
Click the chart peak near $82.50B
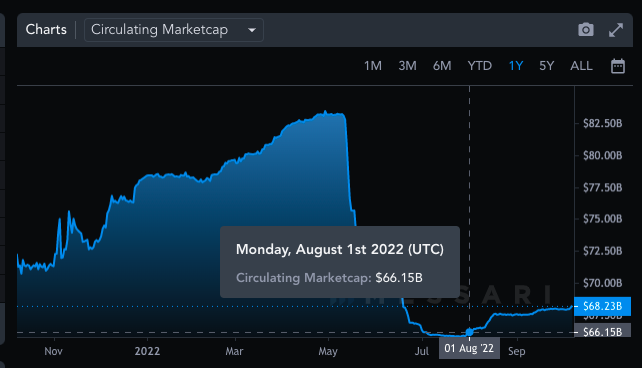[326, 111]
